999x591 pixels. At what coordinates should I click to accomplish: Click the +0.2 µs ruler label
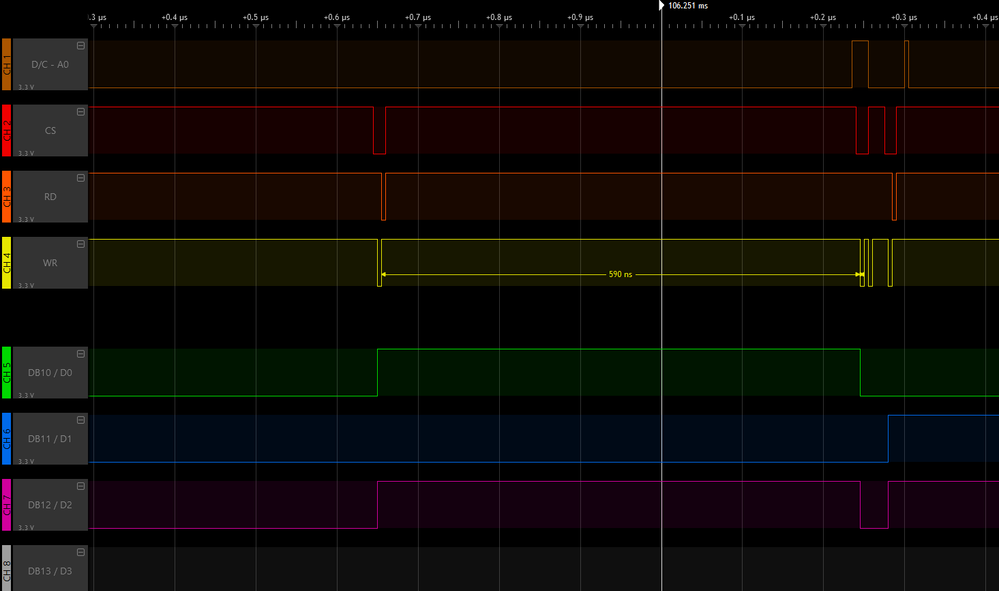[823, 17]
